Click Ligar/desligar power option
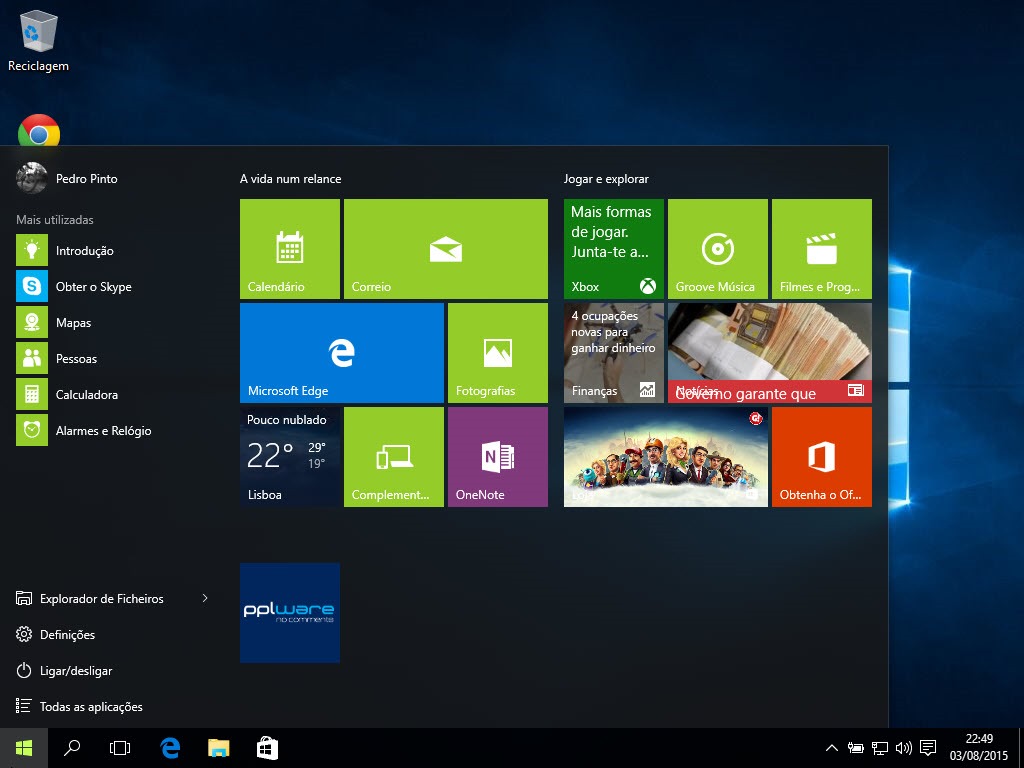1024x768 pixels. [x=75, y=671]
